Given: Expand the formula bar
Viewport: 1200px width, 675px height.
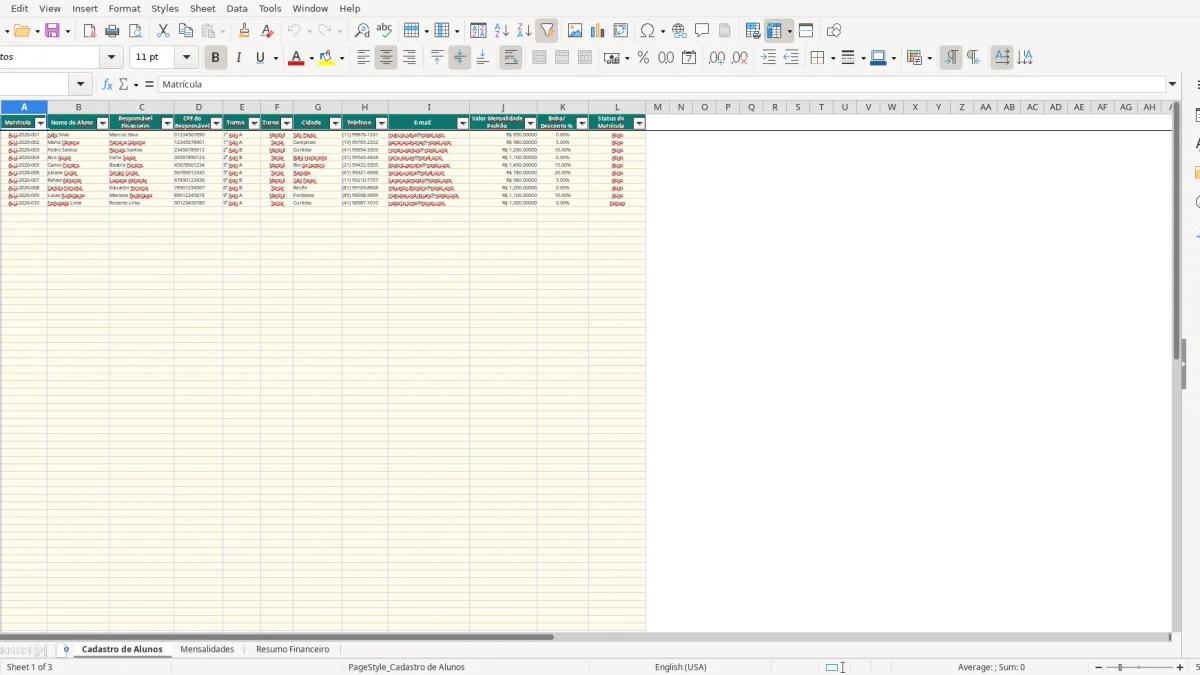Looking at the screenshot, I should 1173,85.
